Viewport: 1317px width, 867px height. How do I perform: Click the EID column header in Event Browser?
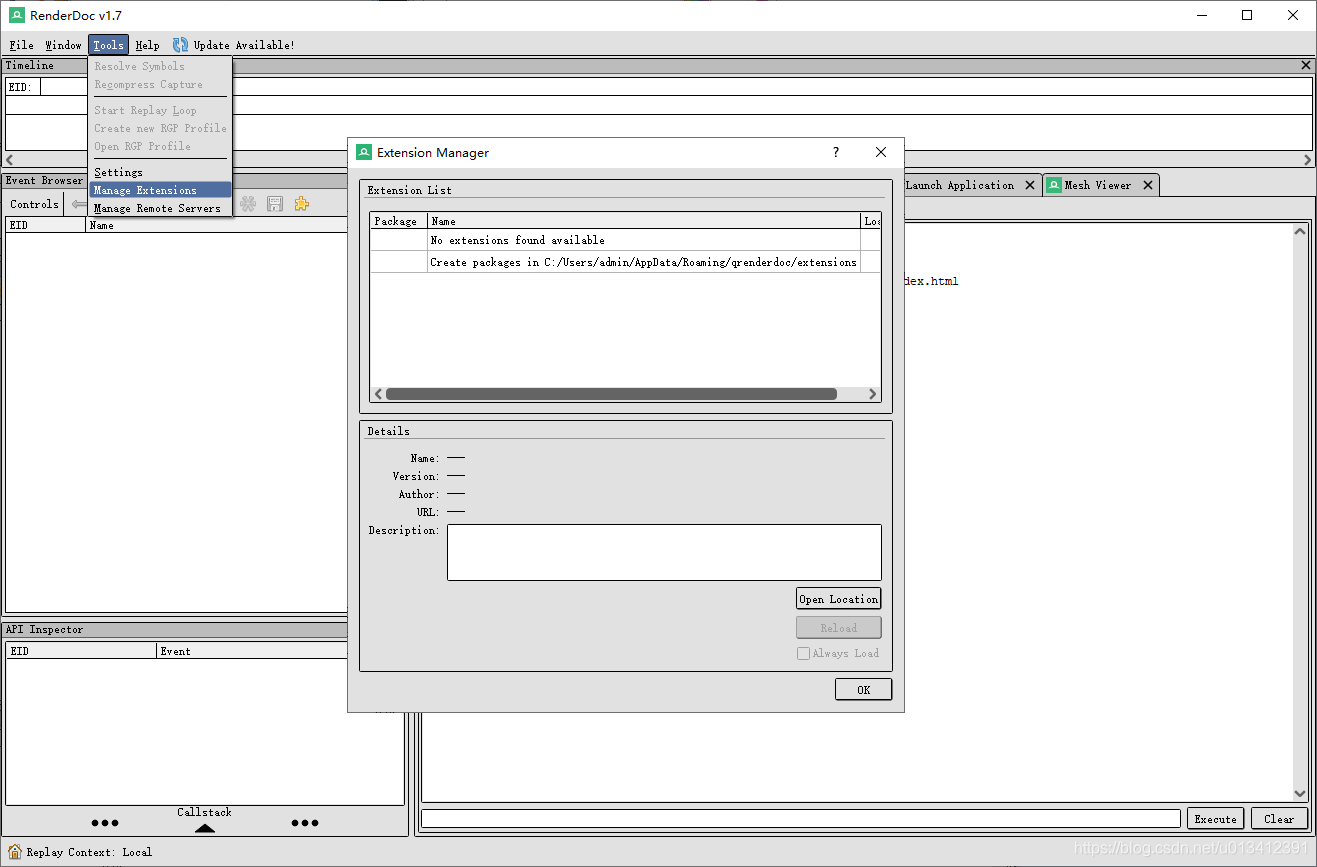pyautogui.click(x=46, y=225)
